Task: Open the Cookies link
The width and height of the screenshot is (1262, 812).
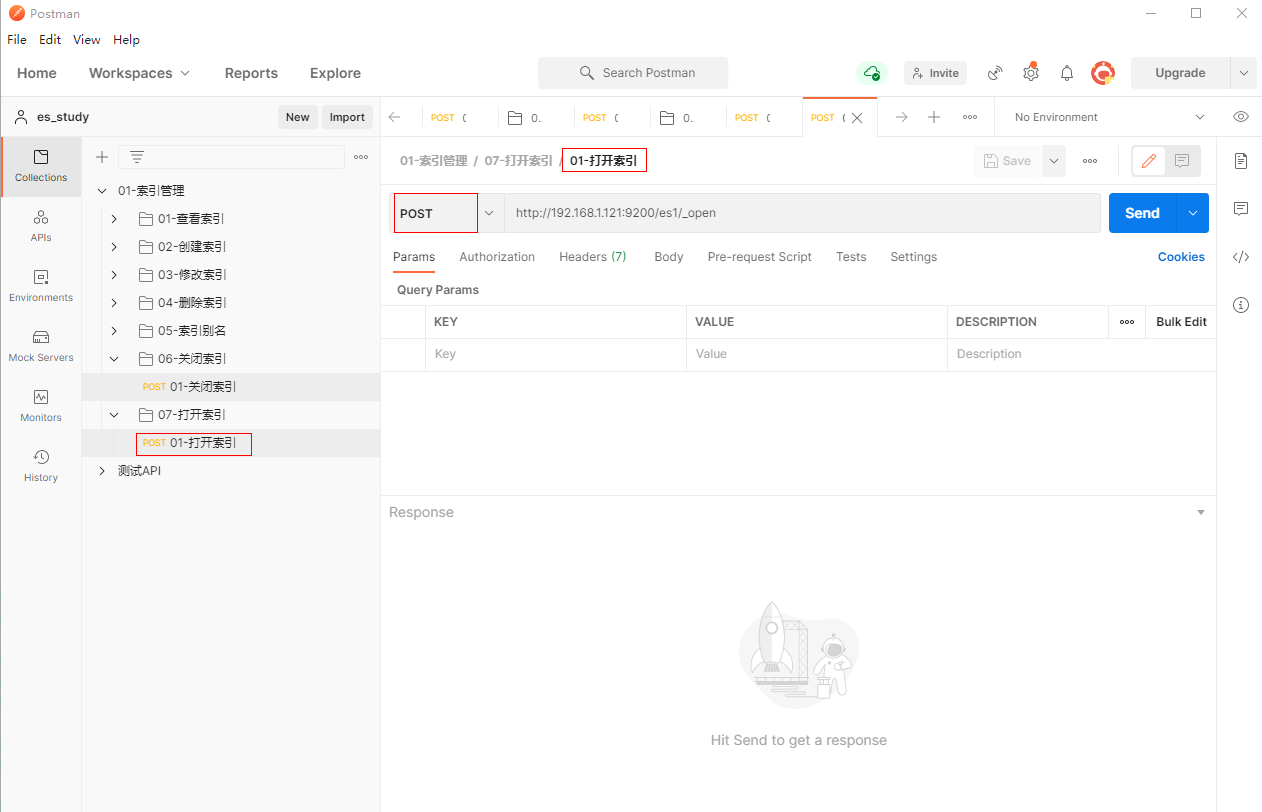Action: [1181, 257]
